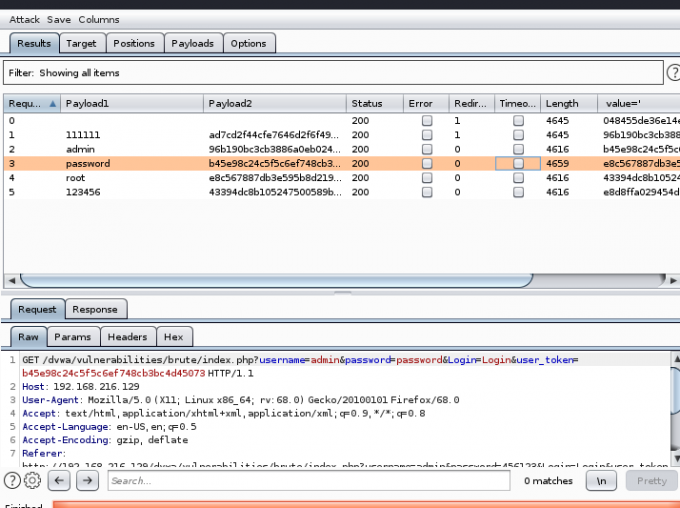The image size is (680, 508).
Task: Click the horizontal scrollbar thumb under the table
Action: click(276, 281)
